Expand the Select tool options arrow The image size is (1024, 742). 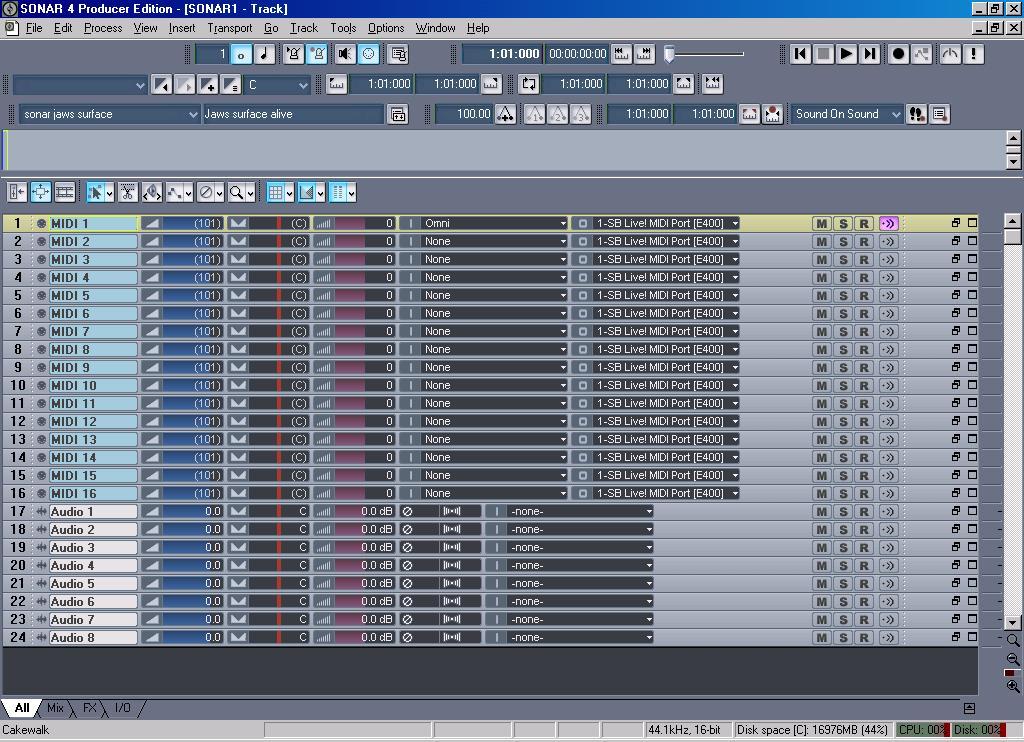click(x=110, y=193)
